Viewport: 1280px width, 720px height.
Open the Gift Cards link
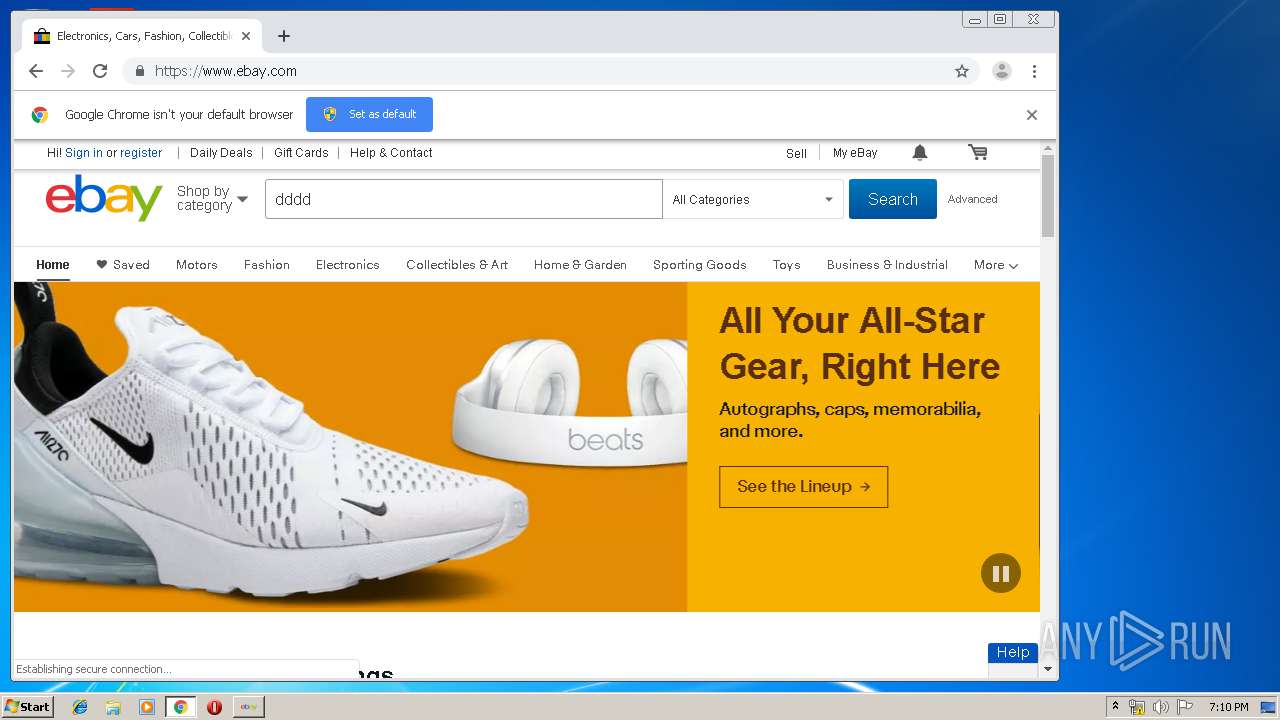[x=301, y=153]
